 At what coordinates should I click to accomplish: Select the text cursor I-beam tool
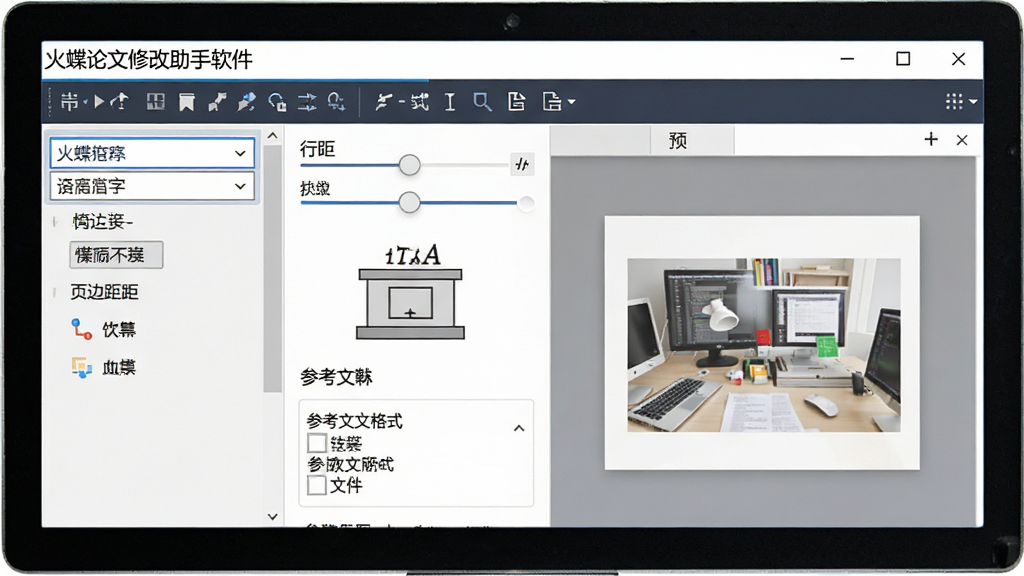[x=450, y=102]
